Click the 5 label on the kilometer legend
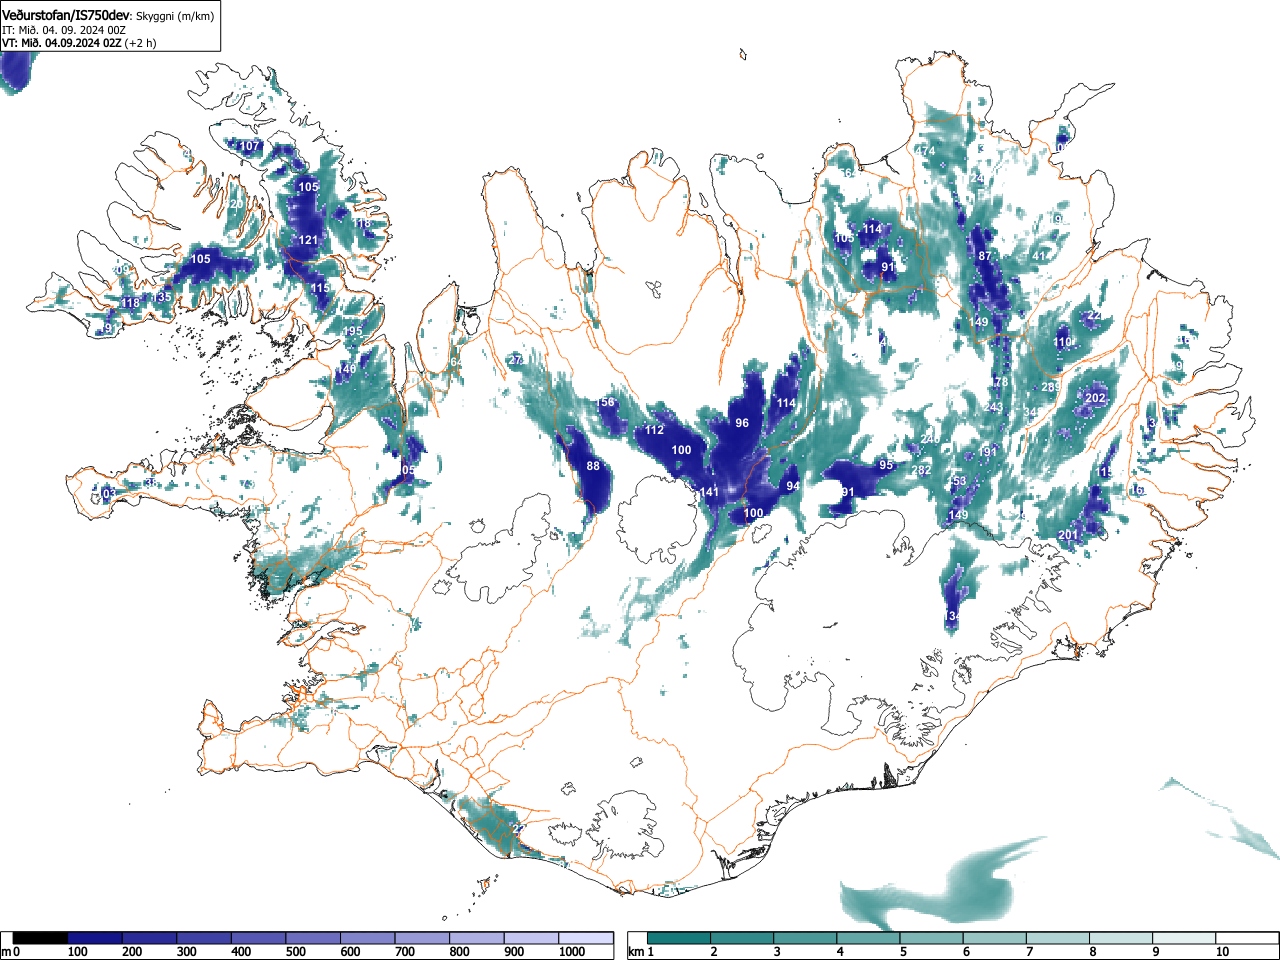This screenshot has height=960, width=1280. click(903, 952)
